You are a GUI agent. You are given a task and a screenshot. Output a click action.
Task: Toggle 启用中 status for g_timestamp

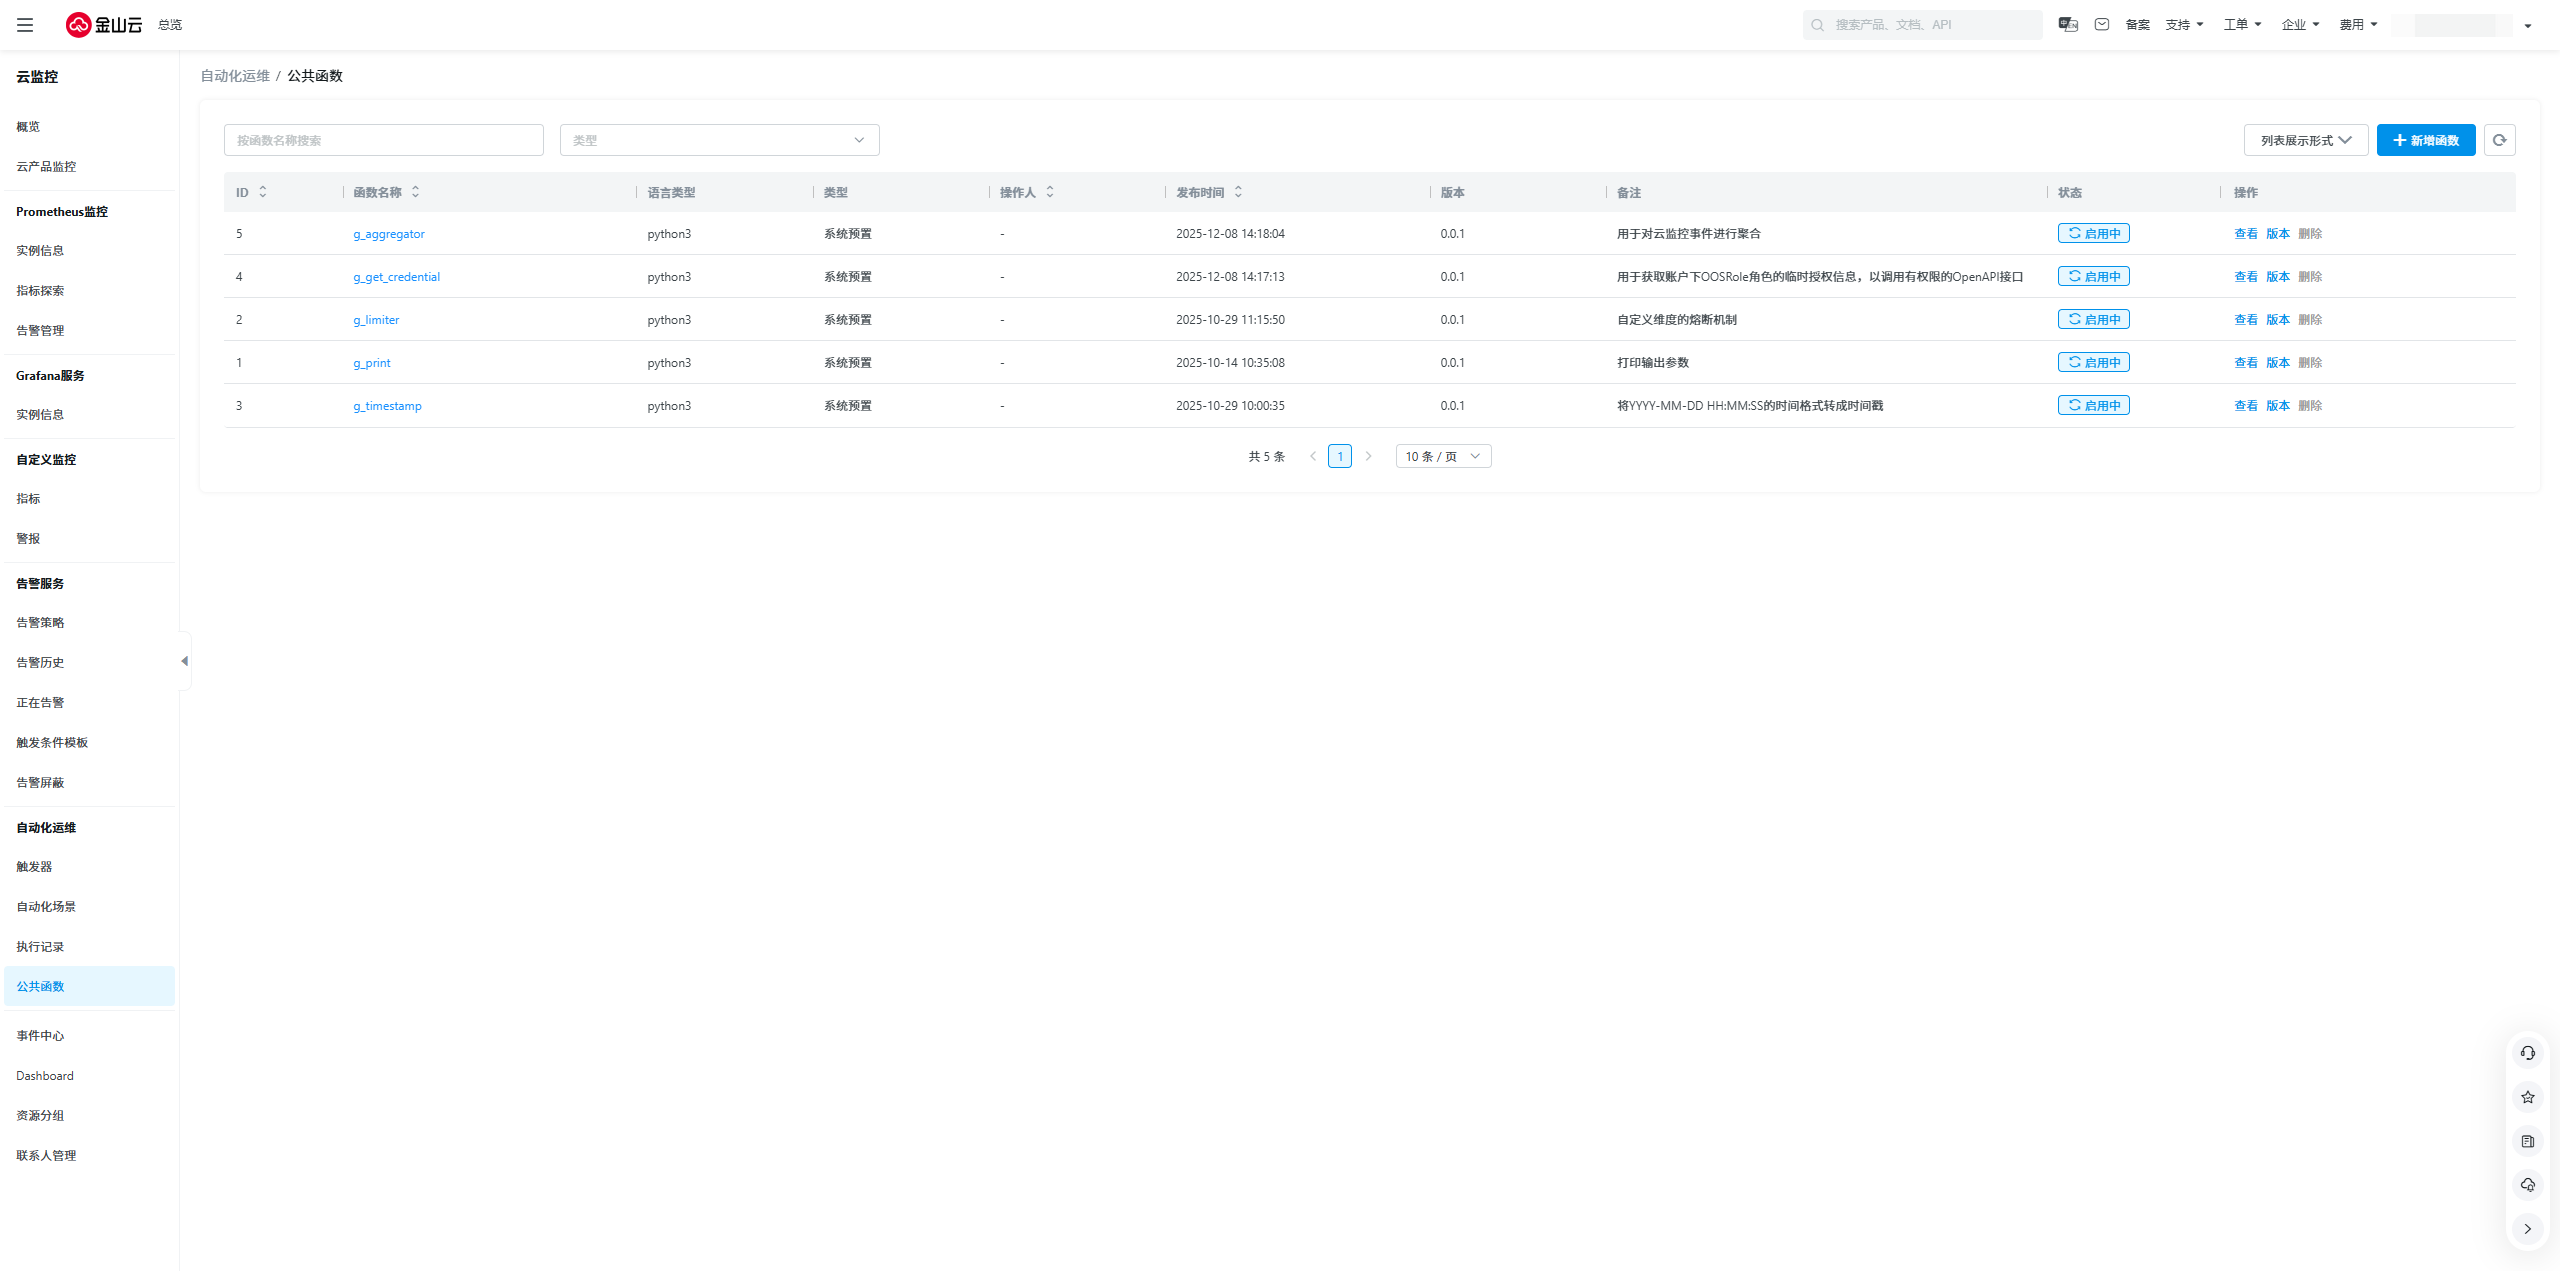click(2093, 405)
